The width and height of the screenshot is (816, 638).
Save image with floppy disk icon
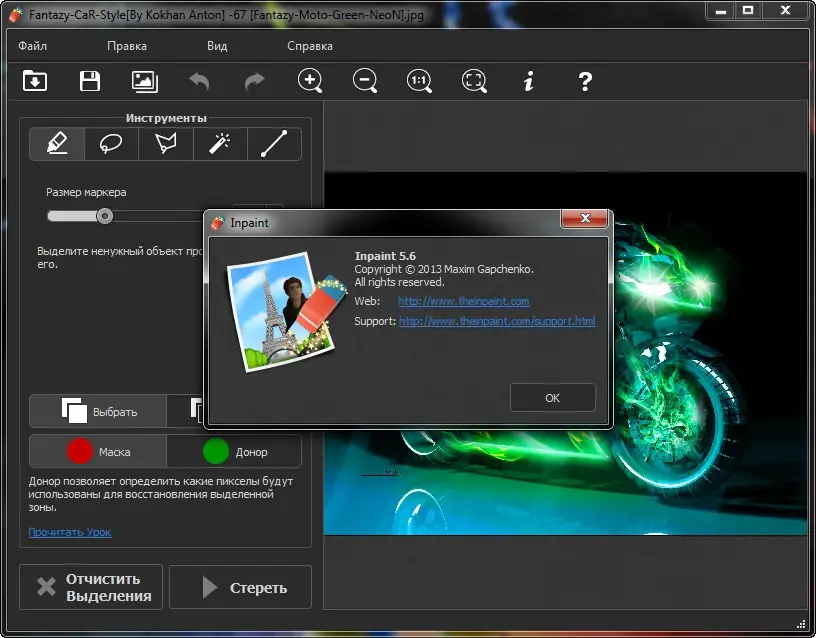click(90, 81)
